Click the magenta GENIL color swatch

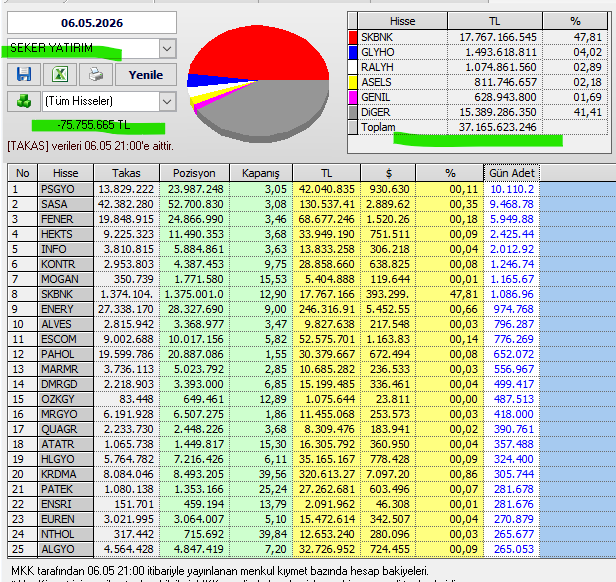[x=353, y=97]
